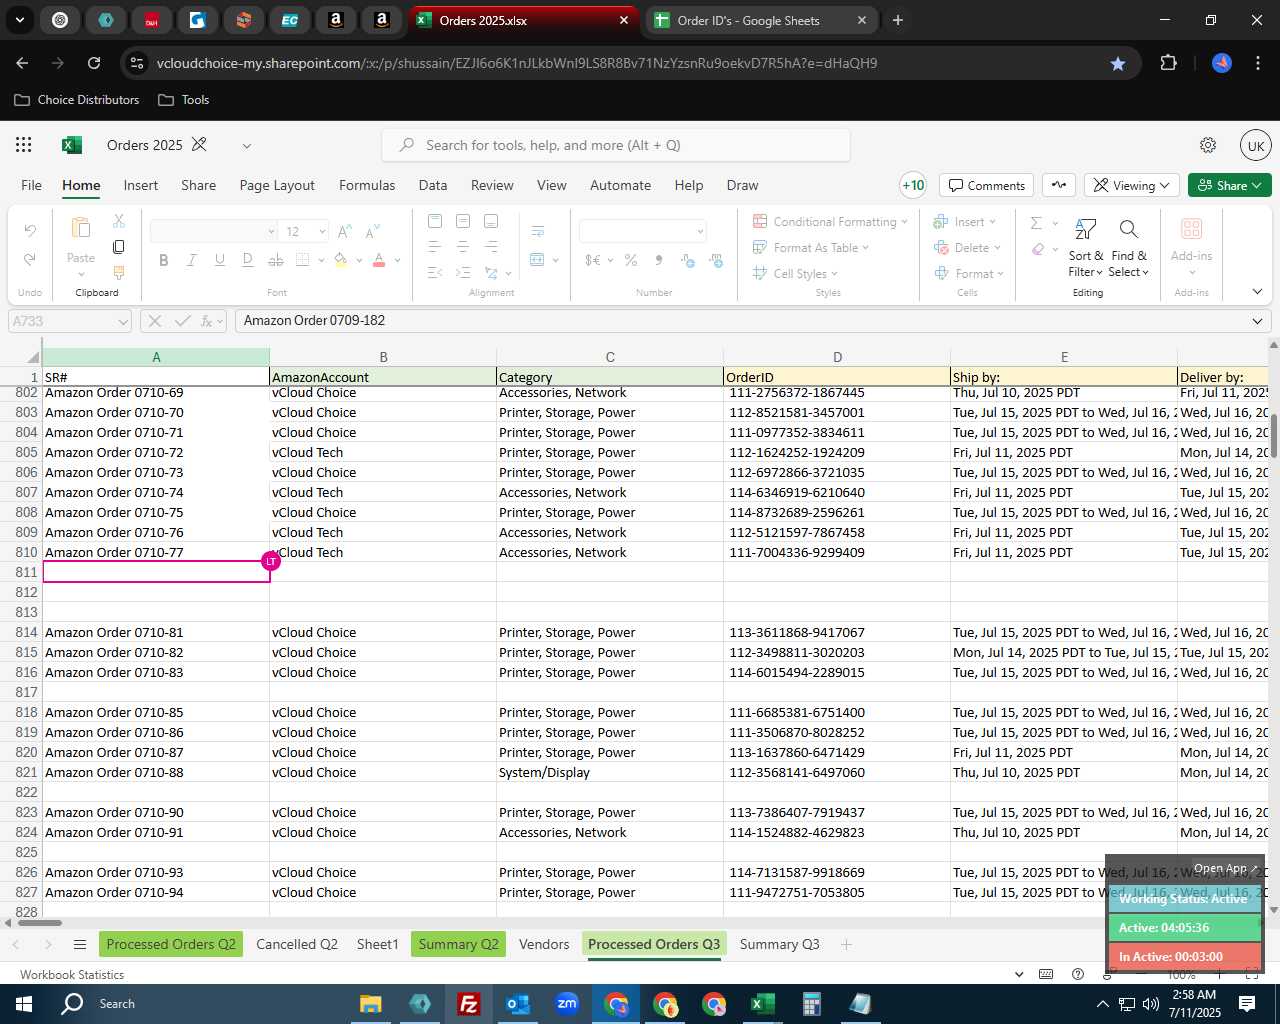Click Decrease Font Size icon
Screen dimensions: 1280x1024
pos(372,231)
